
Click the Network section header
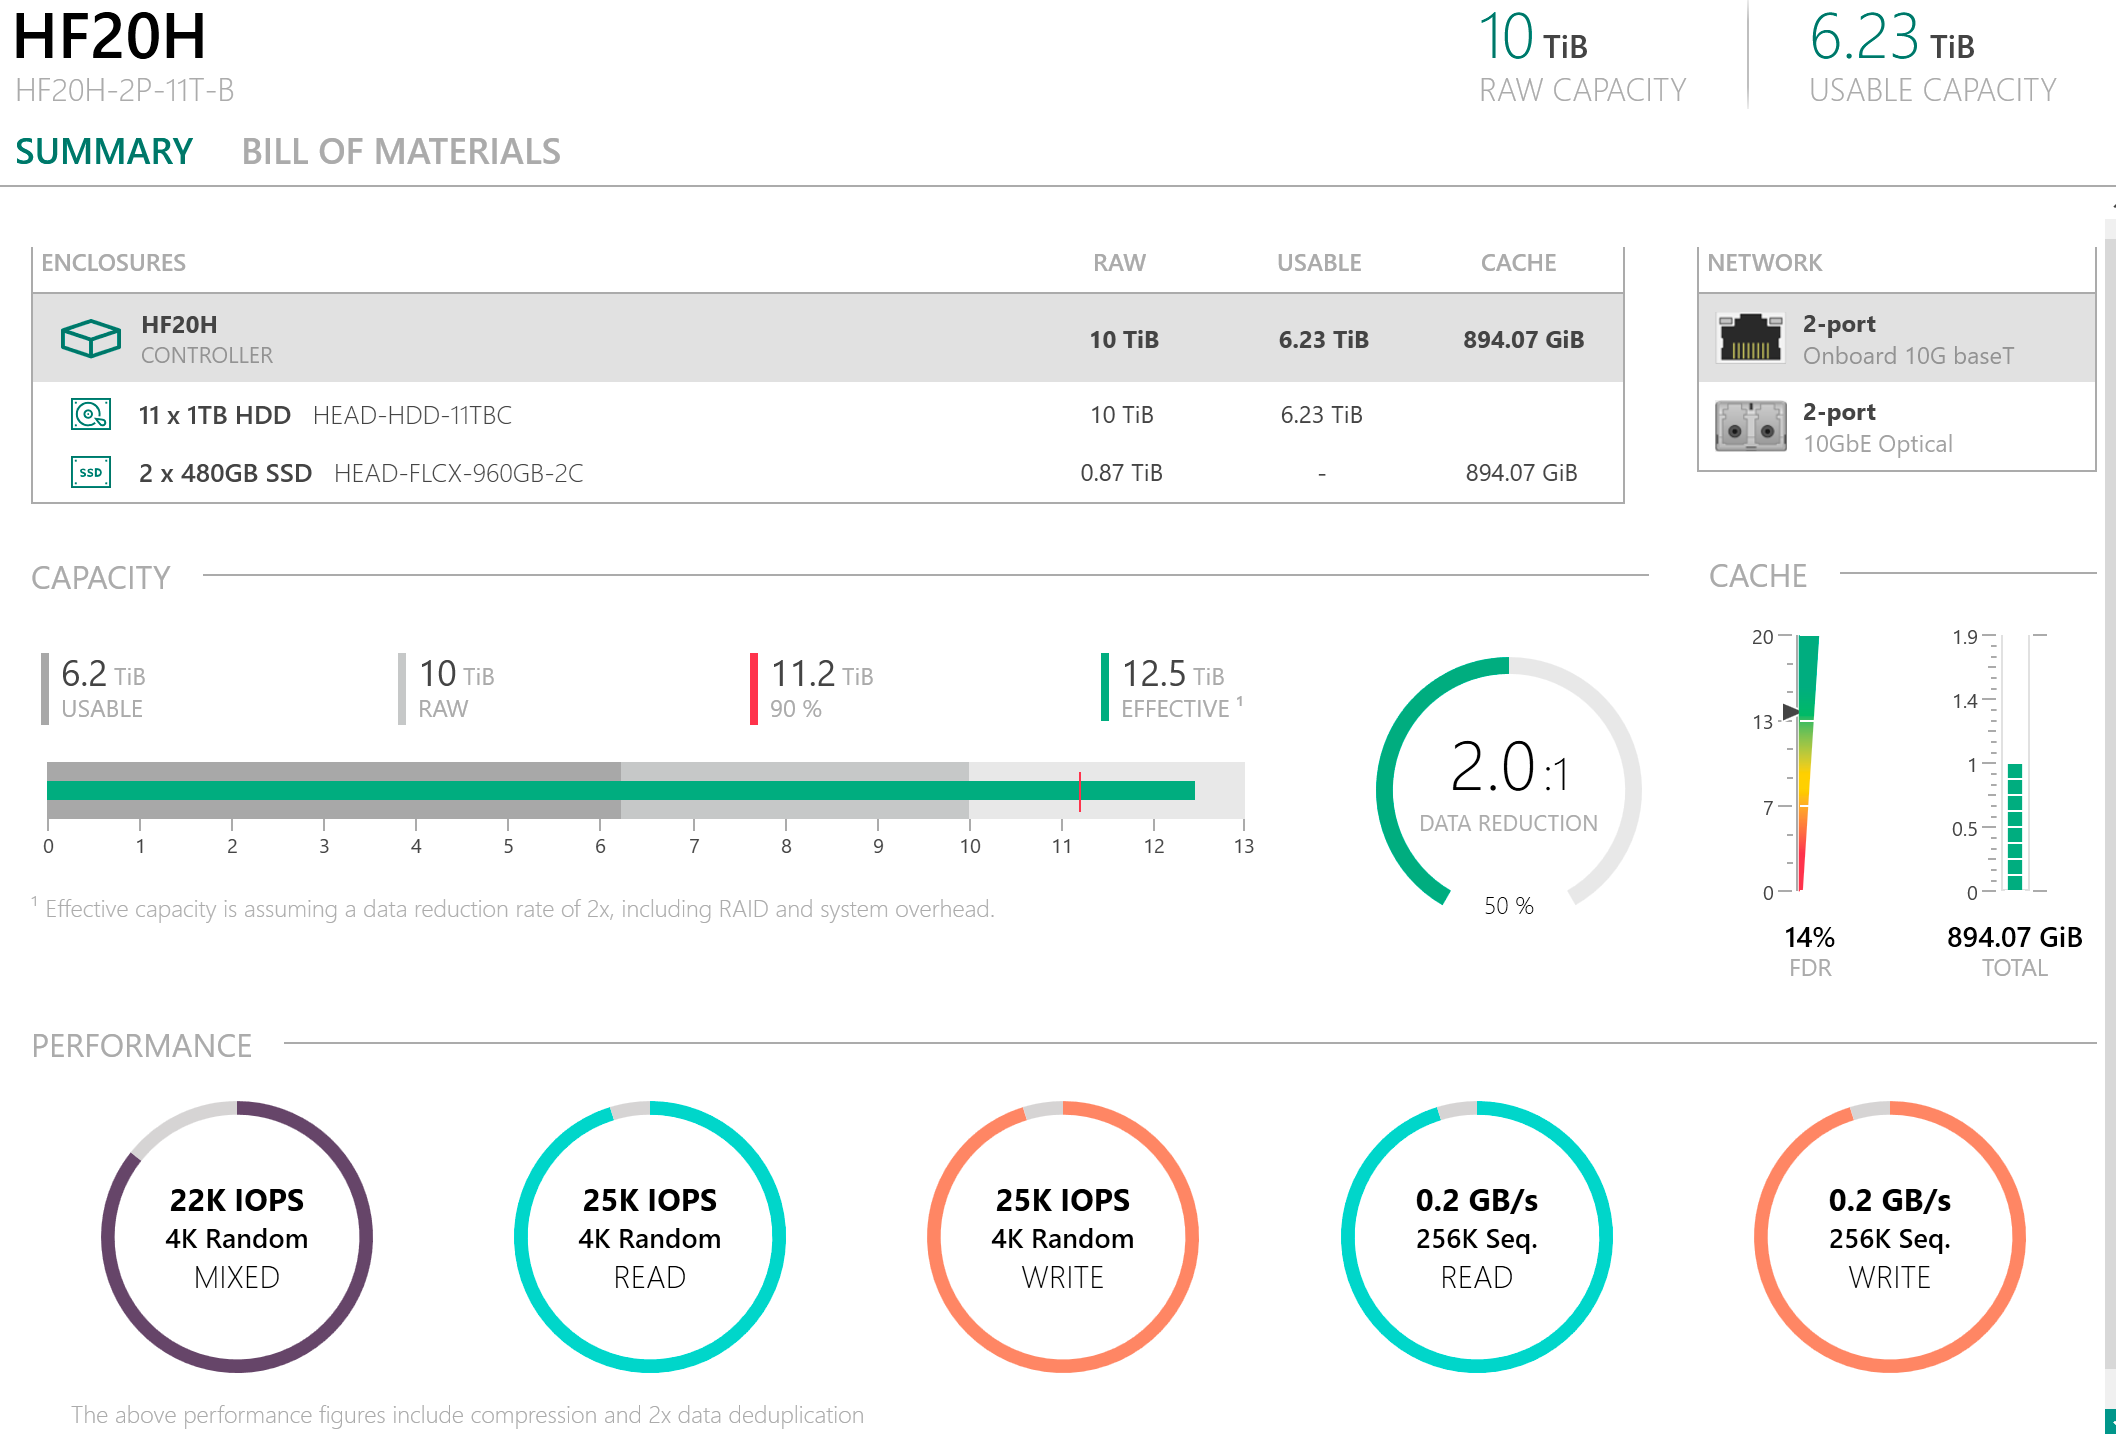click(1764, 263)
